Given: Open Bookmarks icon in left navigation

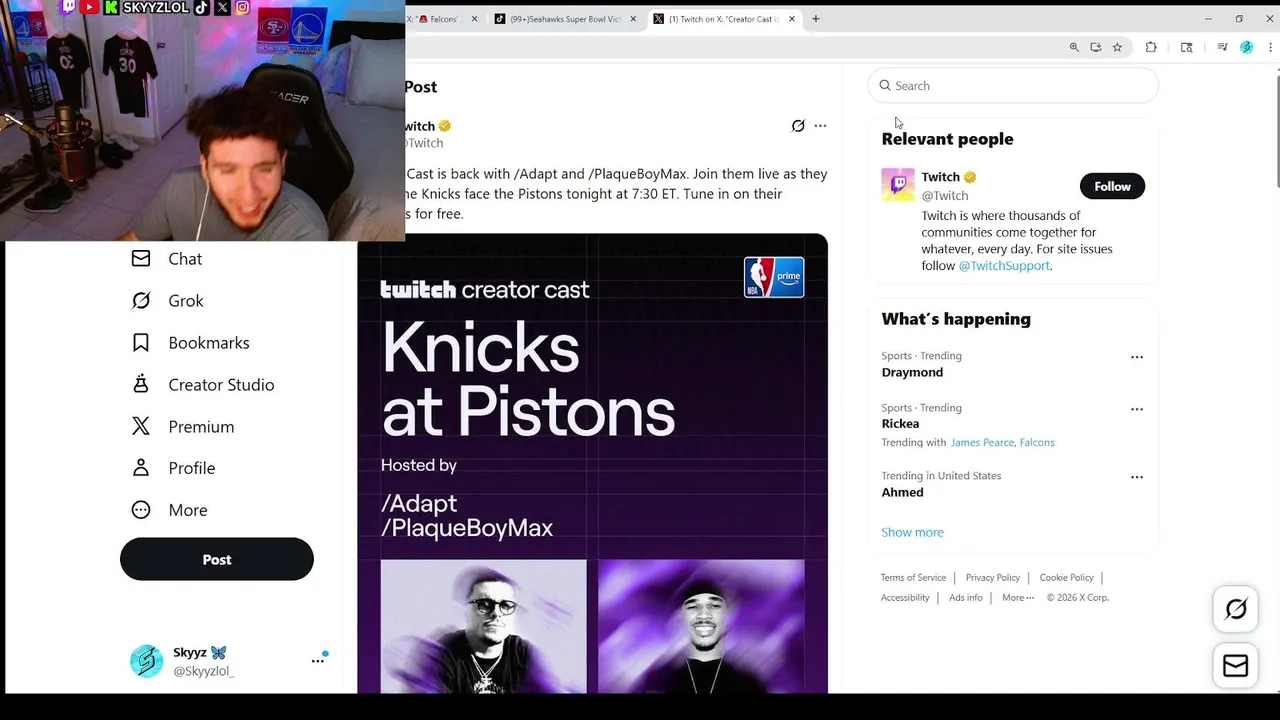Looking at the screenshot, I should [x=141, y=343].
